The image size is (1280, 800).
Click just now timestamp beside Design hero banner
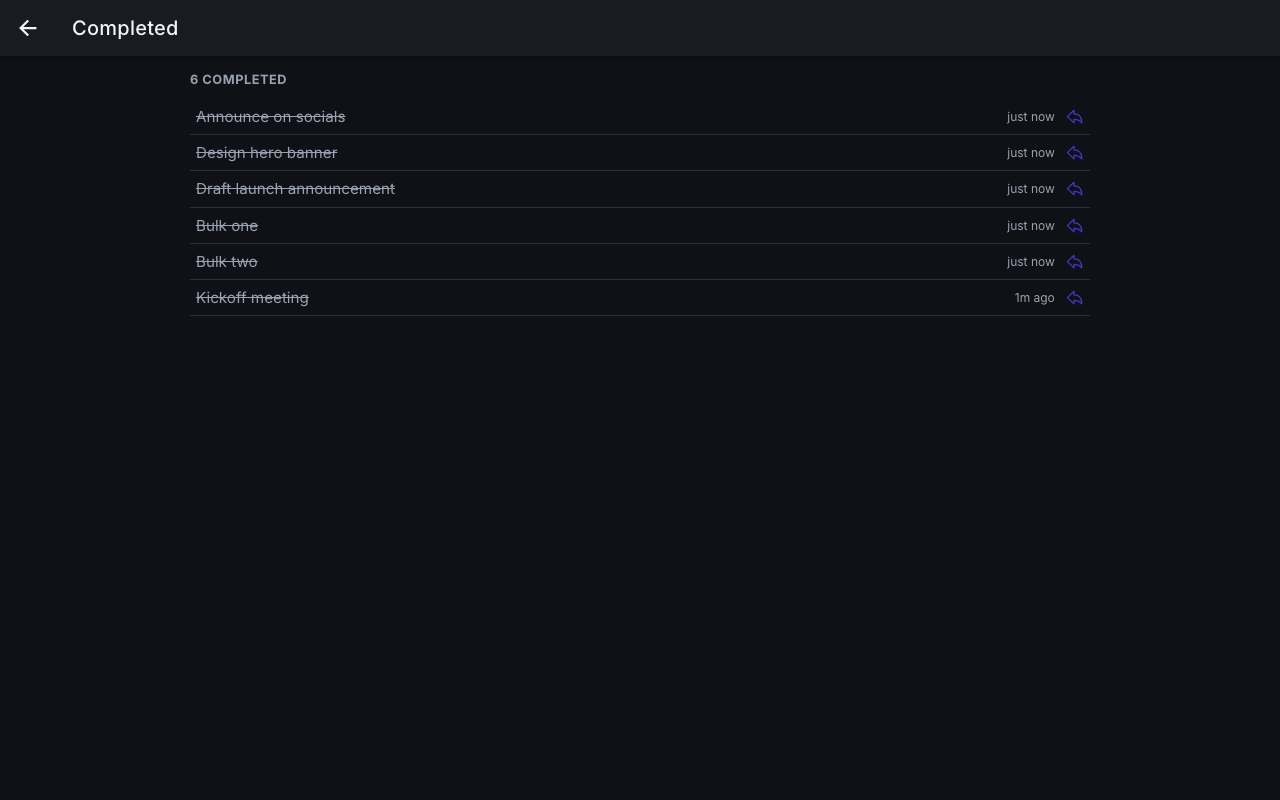[1030, 153]
